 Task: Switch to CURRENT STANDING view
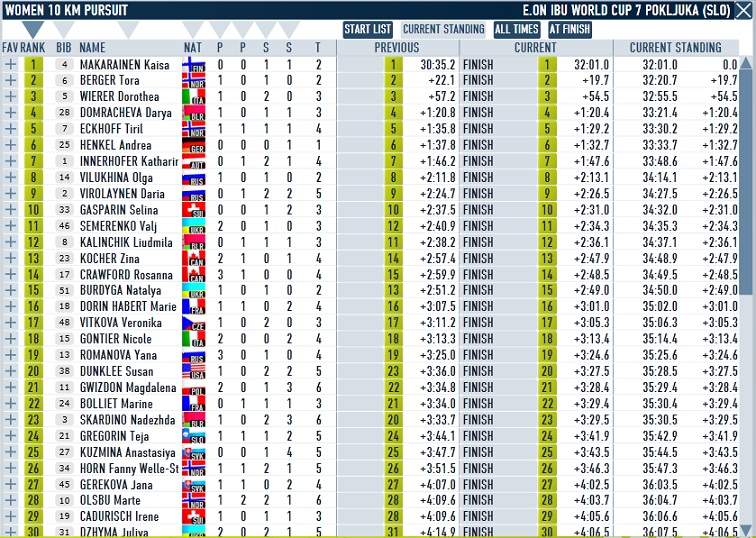[444, 29]
